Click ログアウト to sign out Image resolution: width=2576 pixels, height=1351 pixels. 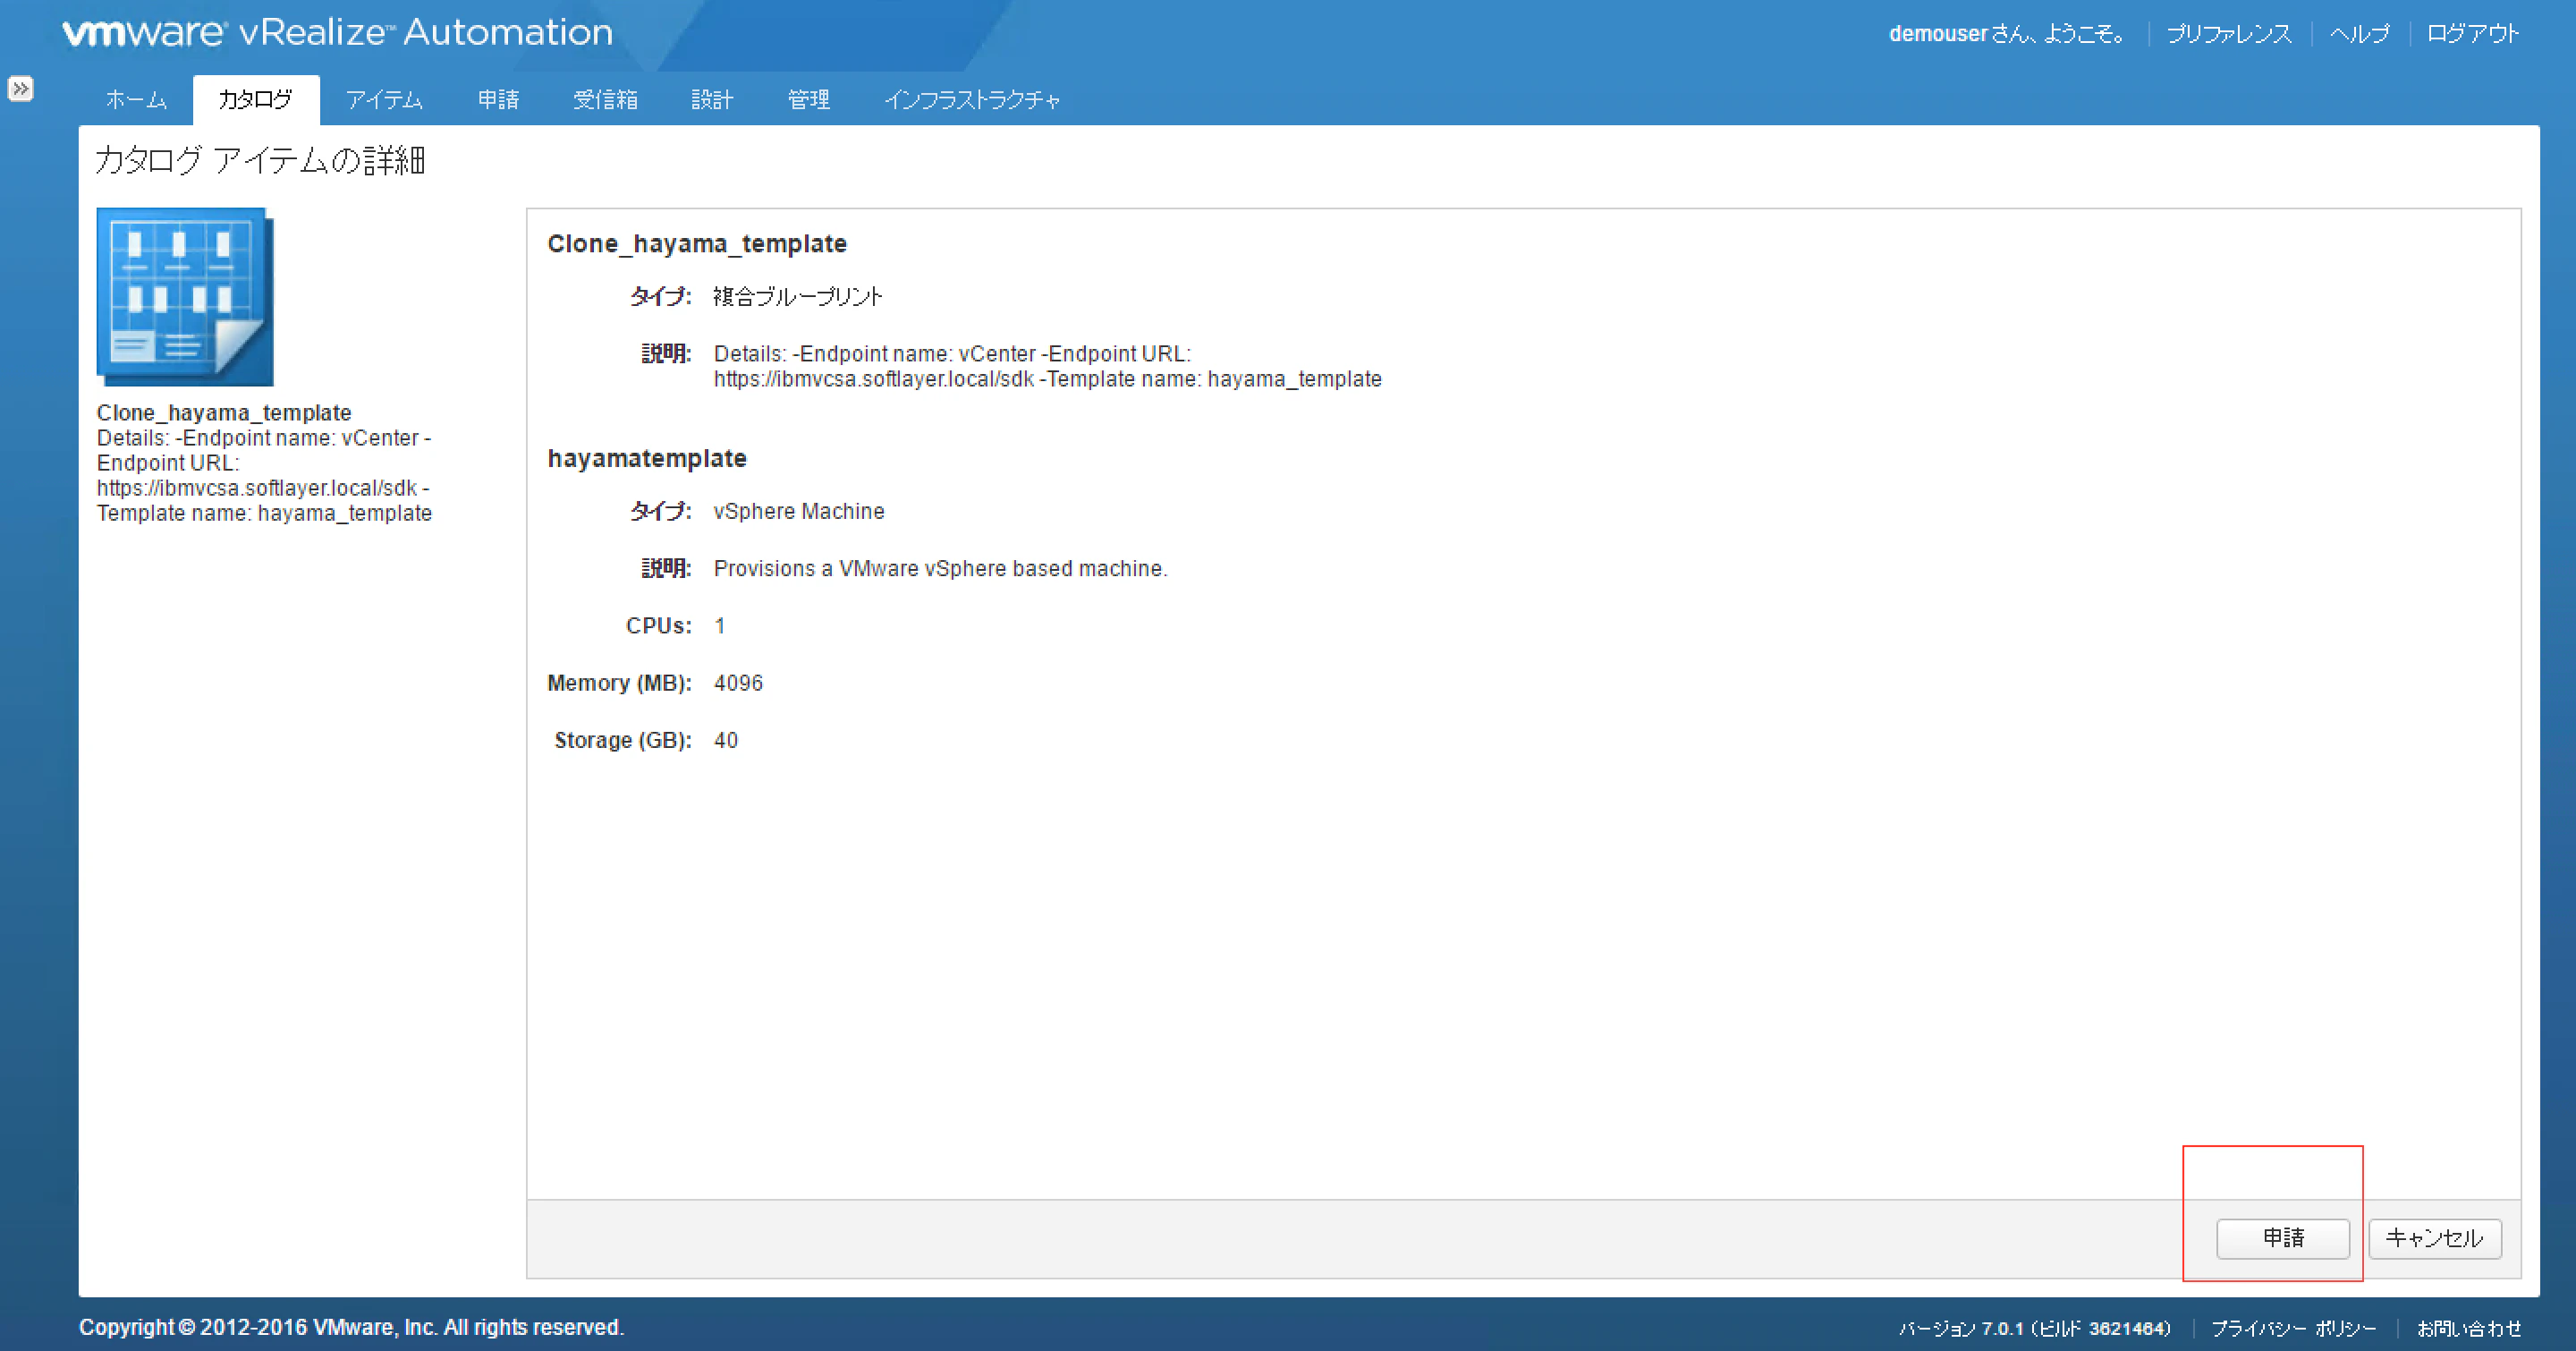[x=2471, y=32]
